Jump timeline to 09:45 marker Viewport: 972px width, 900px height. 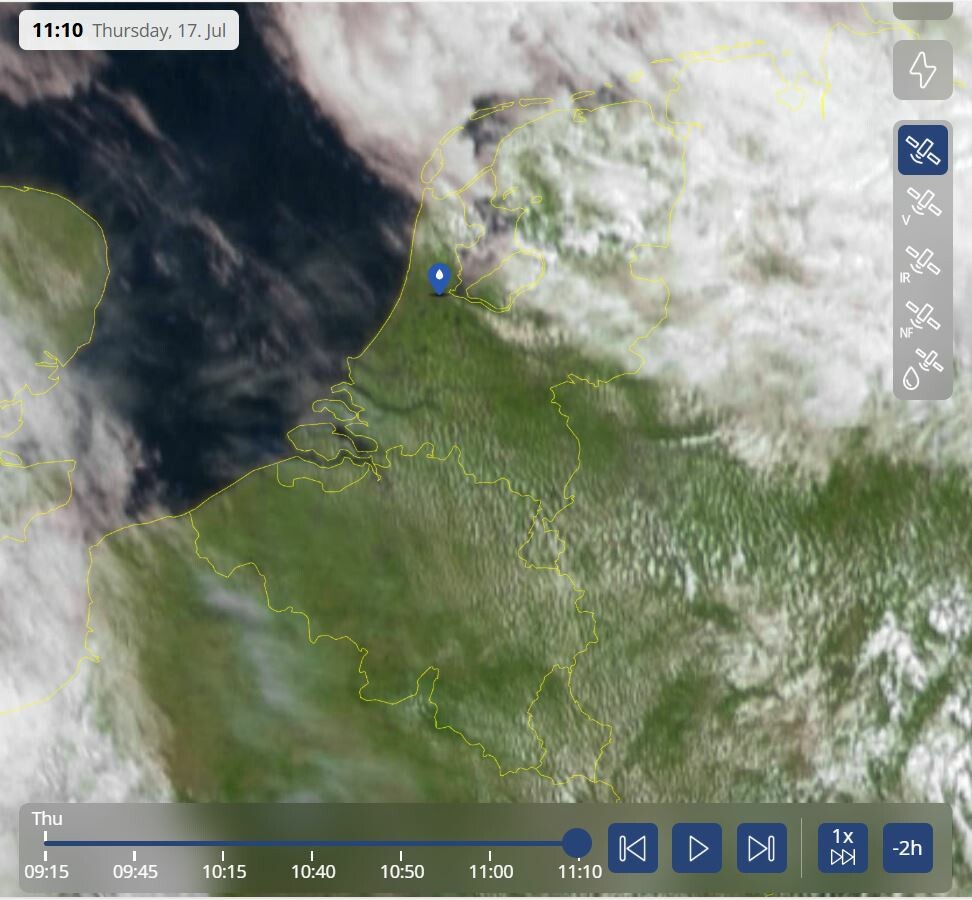135,871
